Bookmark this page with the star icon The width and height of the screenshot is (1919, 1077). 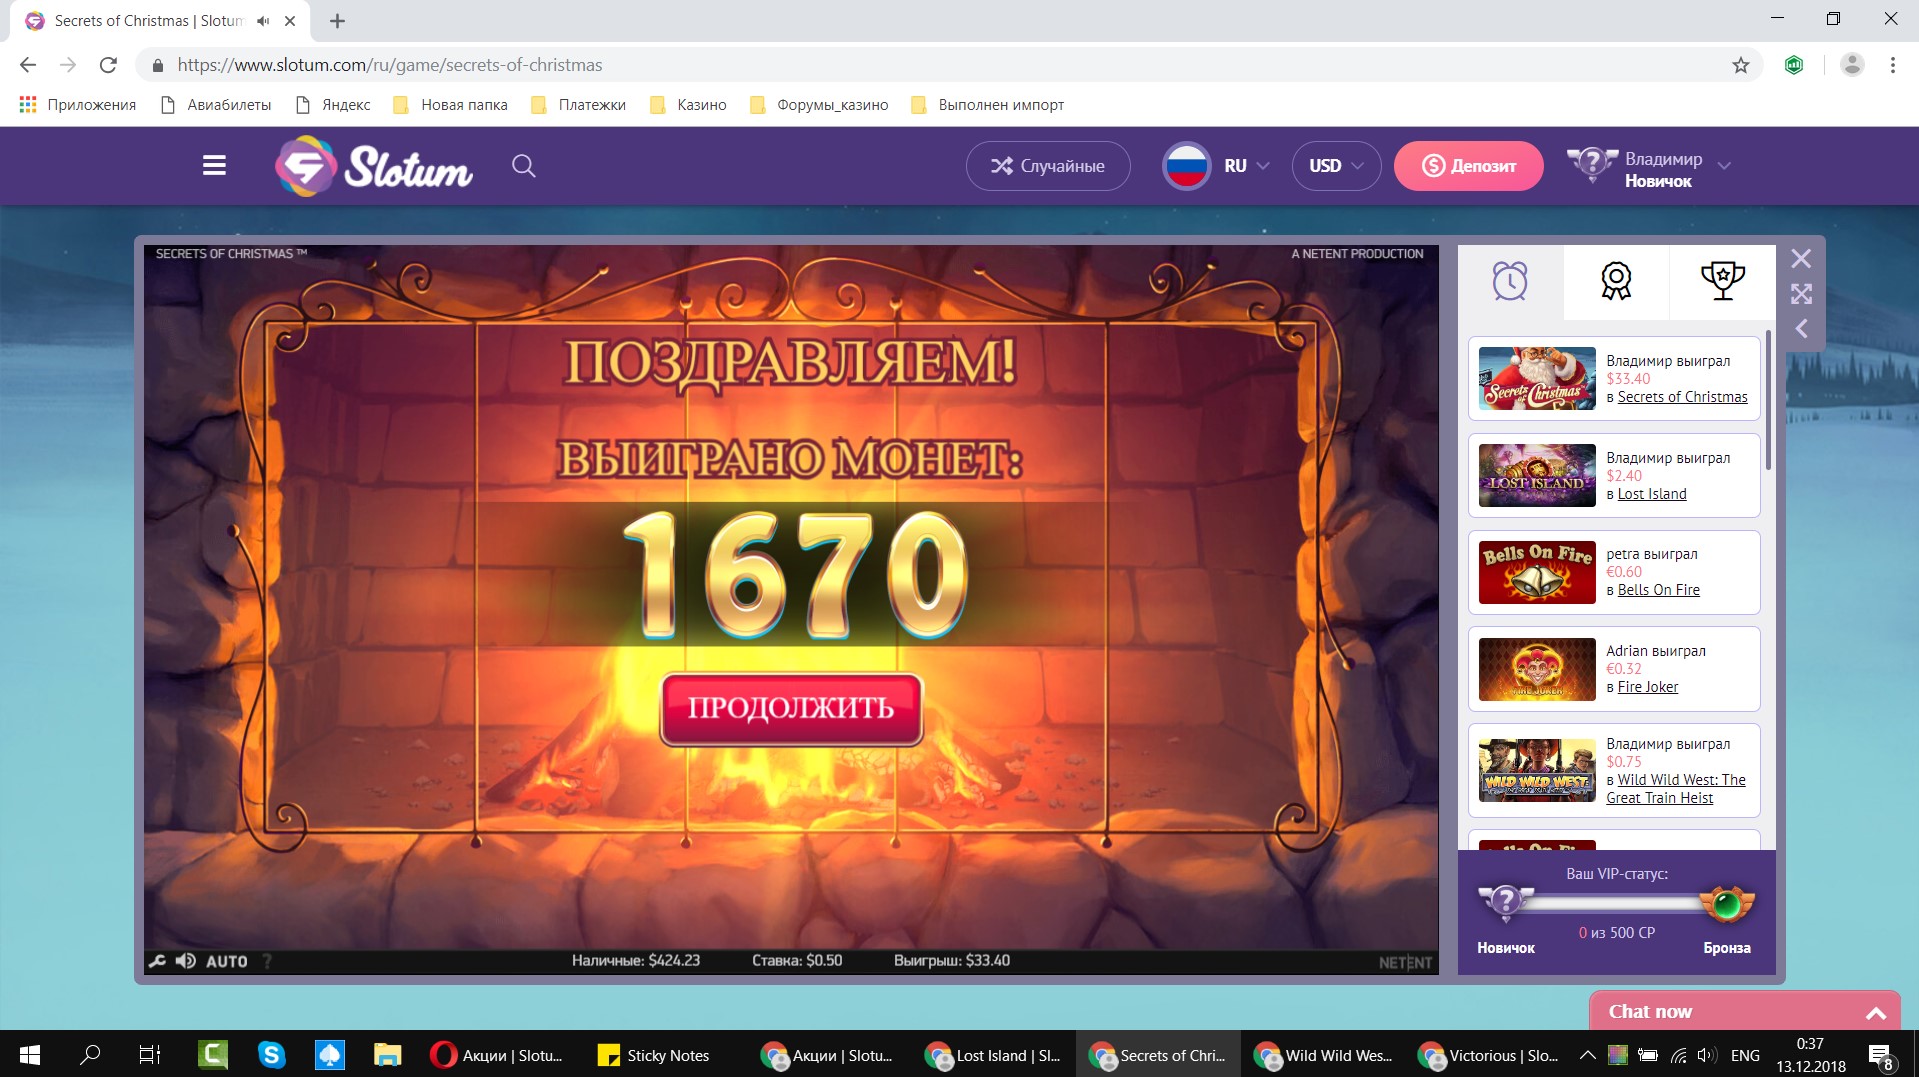coord(1741,65)
